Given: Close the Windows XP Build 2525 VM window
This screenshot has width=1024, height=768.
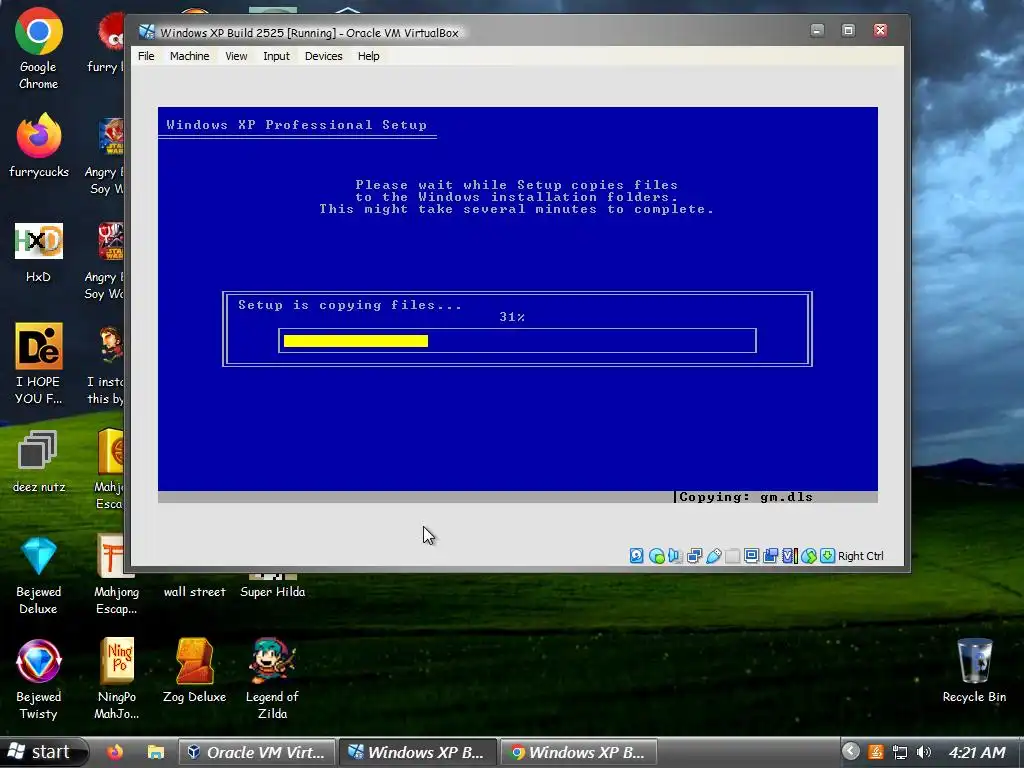Looking at the screenshot, I should pyautogui.click(x=880, y=30).
